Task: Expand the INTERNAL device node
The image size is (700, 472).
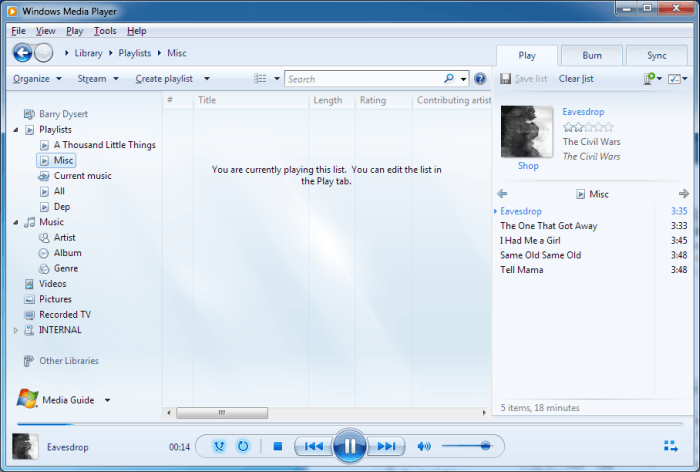Action: [x=16, y=330]
